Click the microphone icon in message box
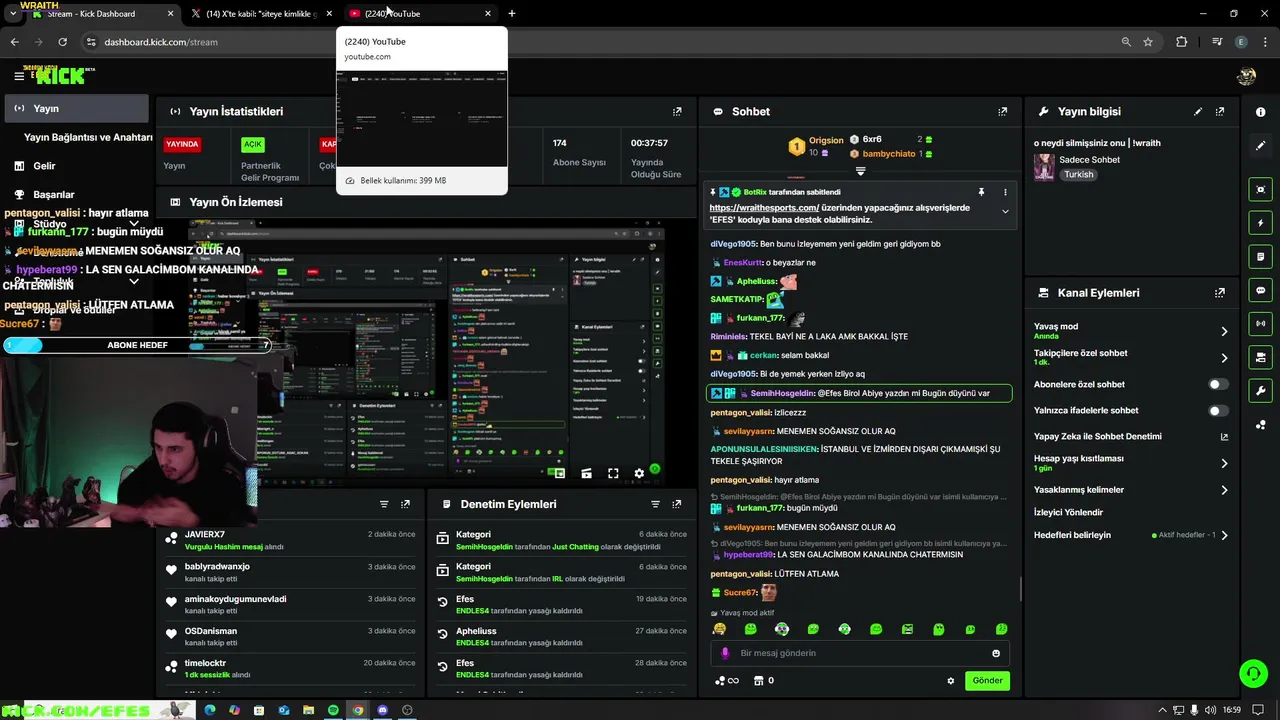The image size is (1280, 720). pyautogui.click(x=725, y=653)
